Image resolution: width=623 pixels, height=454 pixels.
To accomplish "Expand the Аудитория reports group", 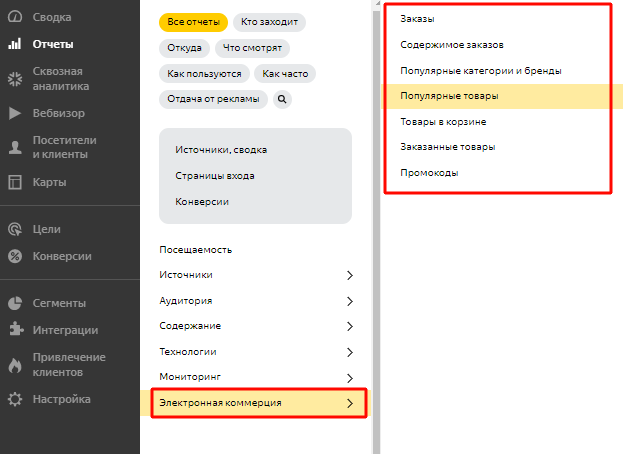I will (x=349, y=301).
